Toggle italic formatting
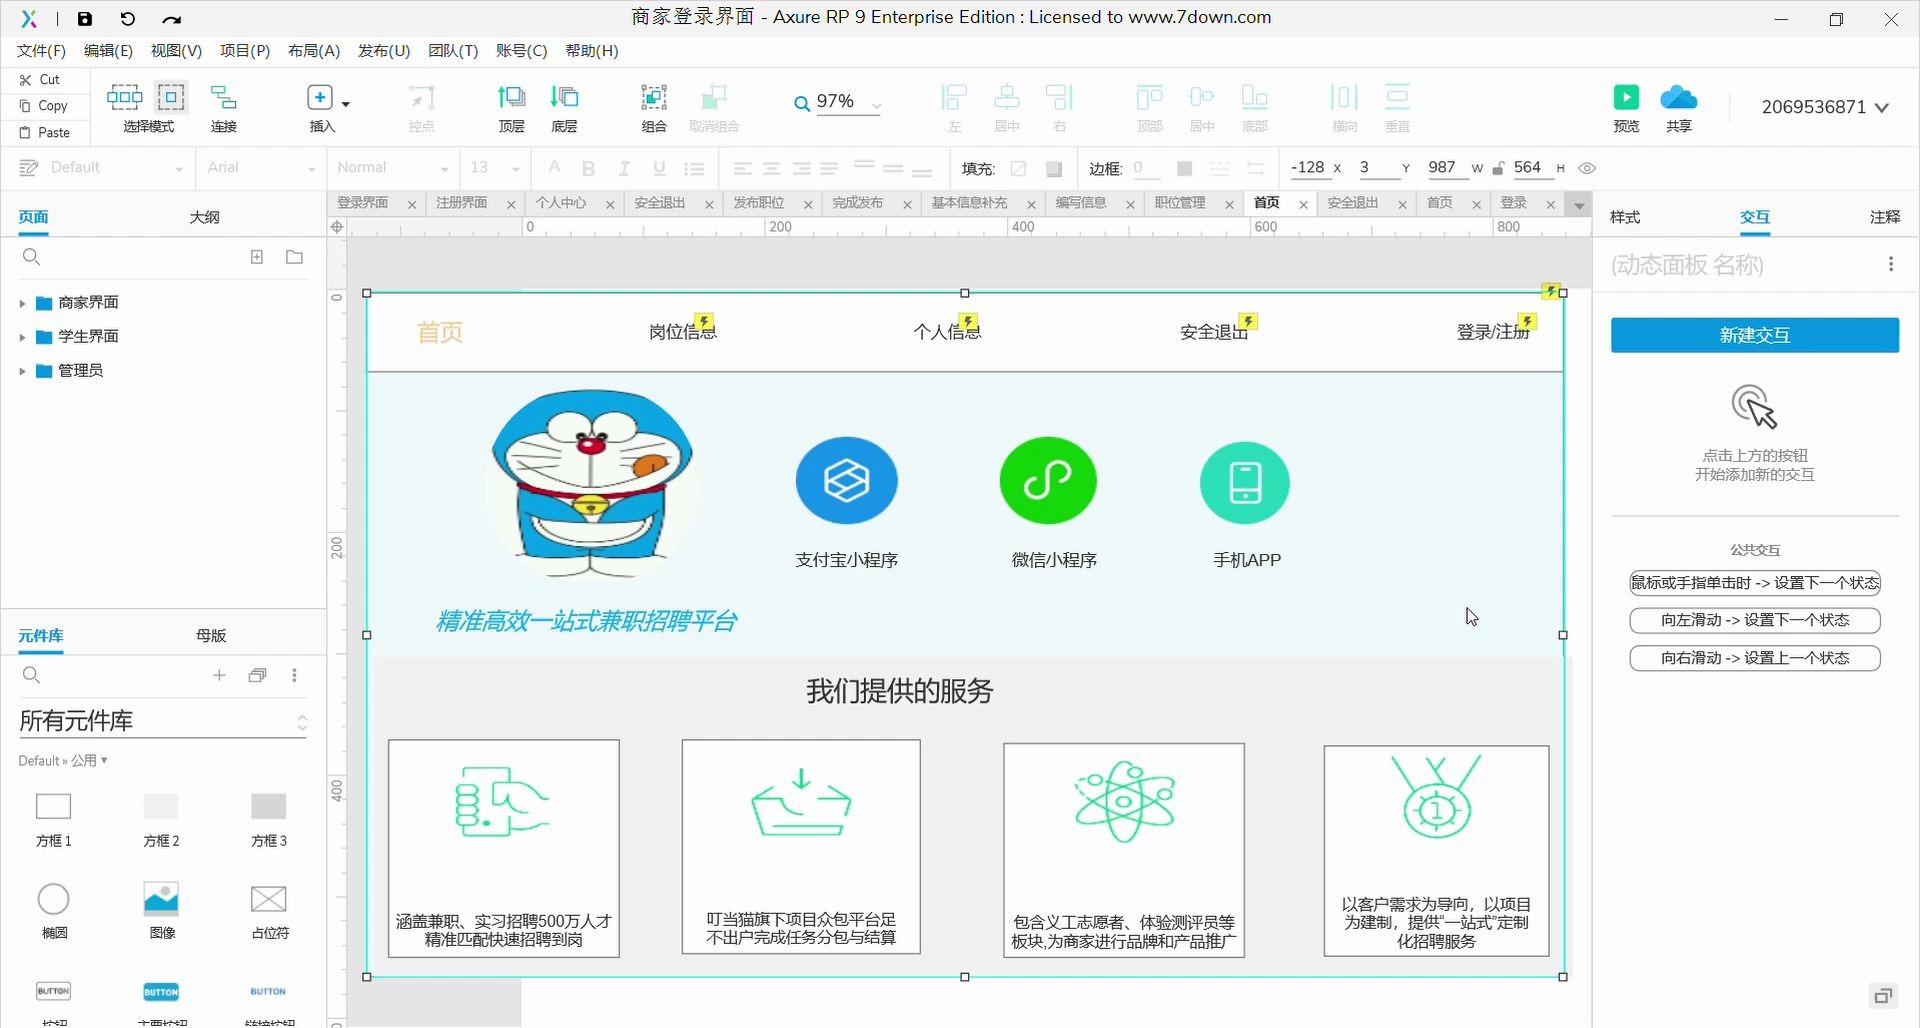 tap(624, 168)
